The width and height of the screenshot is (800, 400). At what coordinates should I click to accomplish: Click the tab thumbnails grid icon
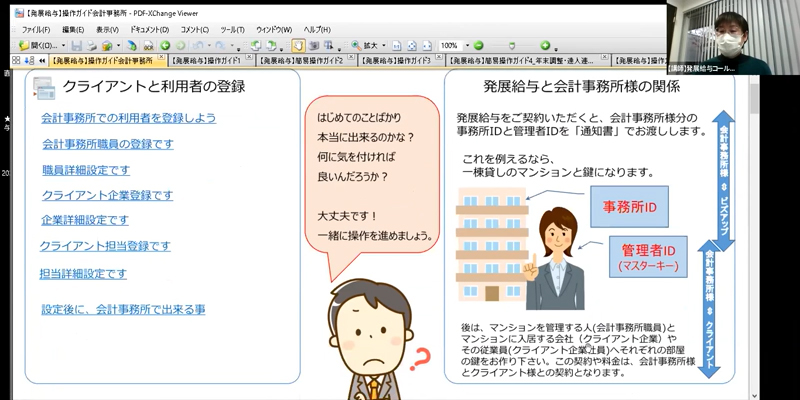(16, 60)
